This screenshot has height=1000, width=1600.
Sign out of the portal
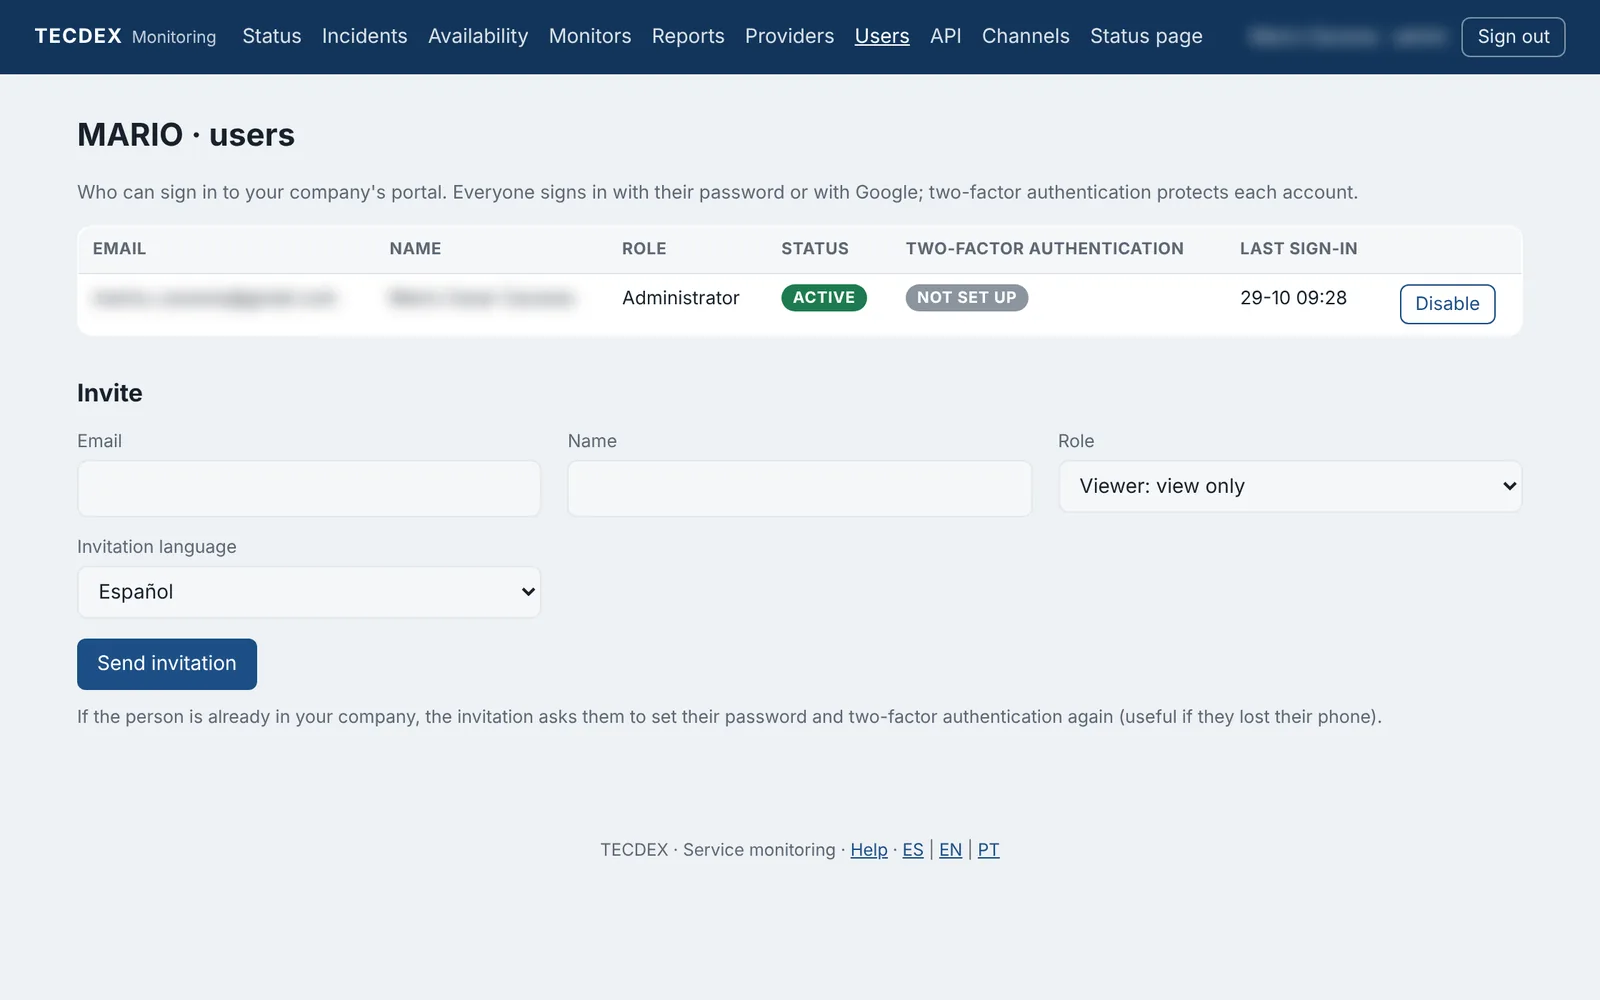tap(1513, 37)
